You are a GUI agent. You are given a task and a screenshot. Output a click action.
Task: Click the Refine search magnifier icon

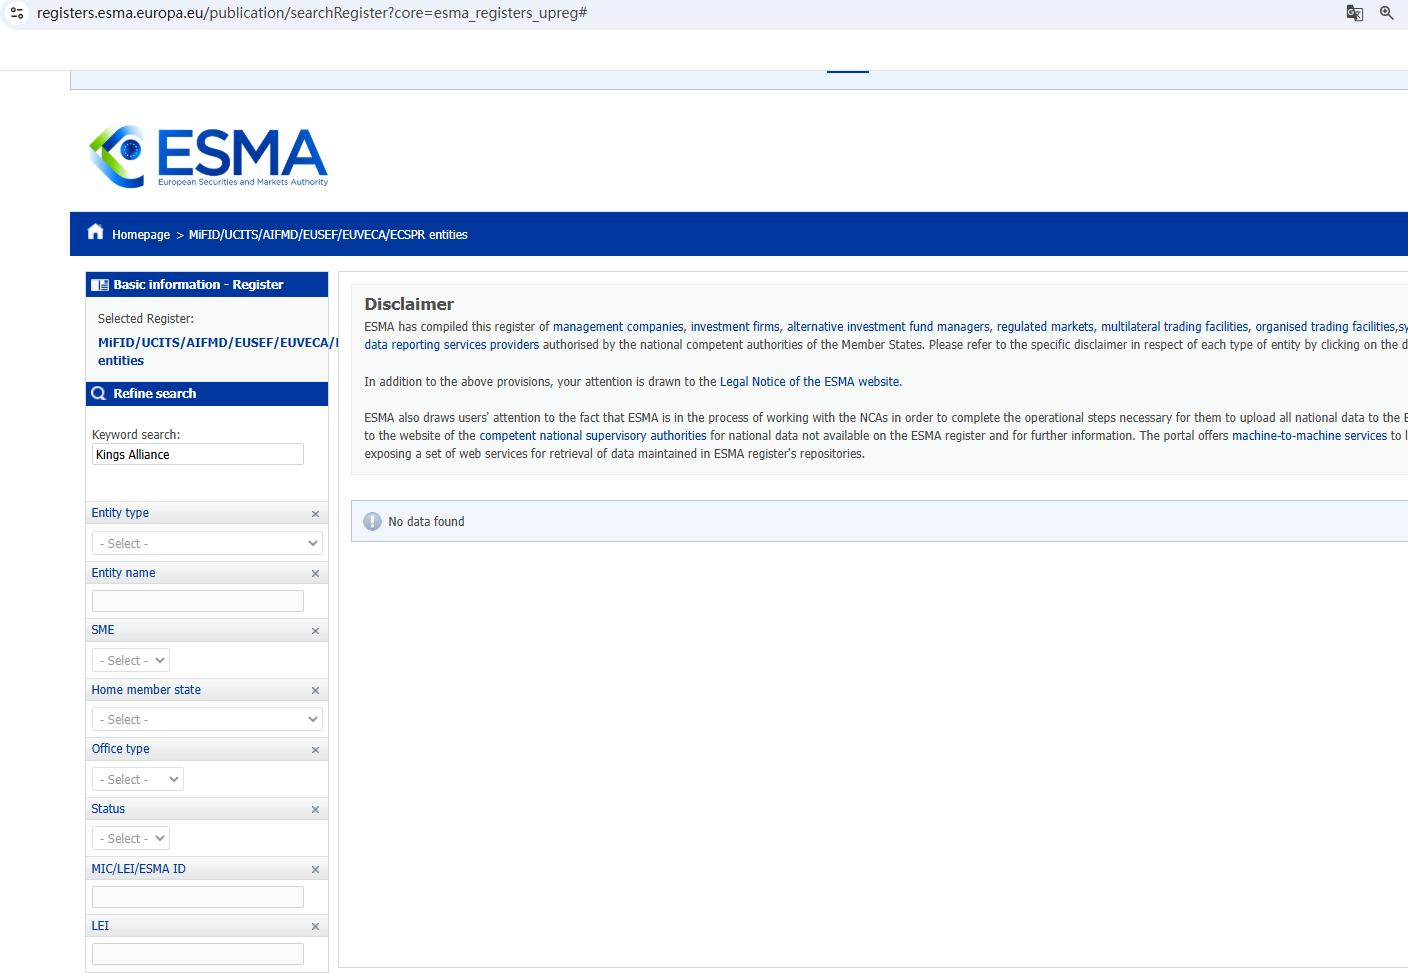point(99,393)
